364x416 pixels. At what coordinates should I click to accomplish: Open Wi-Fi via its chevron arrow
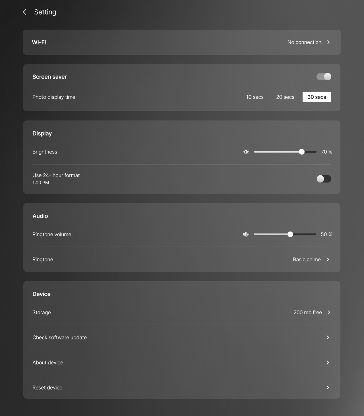pyautogui.click(x=328, y=42)
